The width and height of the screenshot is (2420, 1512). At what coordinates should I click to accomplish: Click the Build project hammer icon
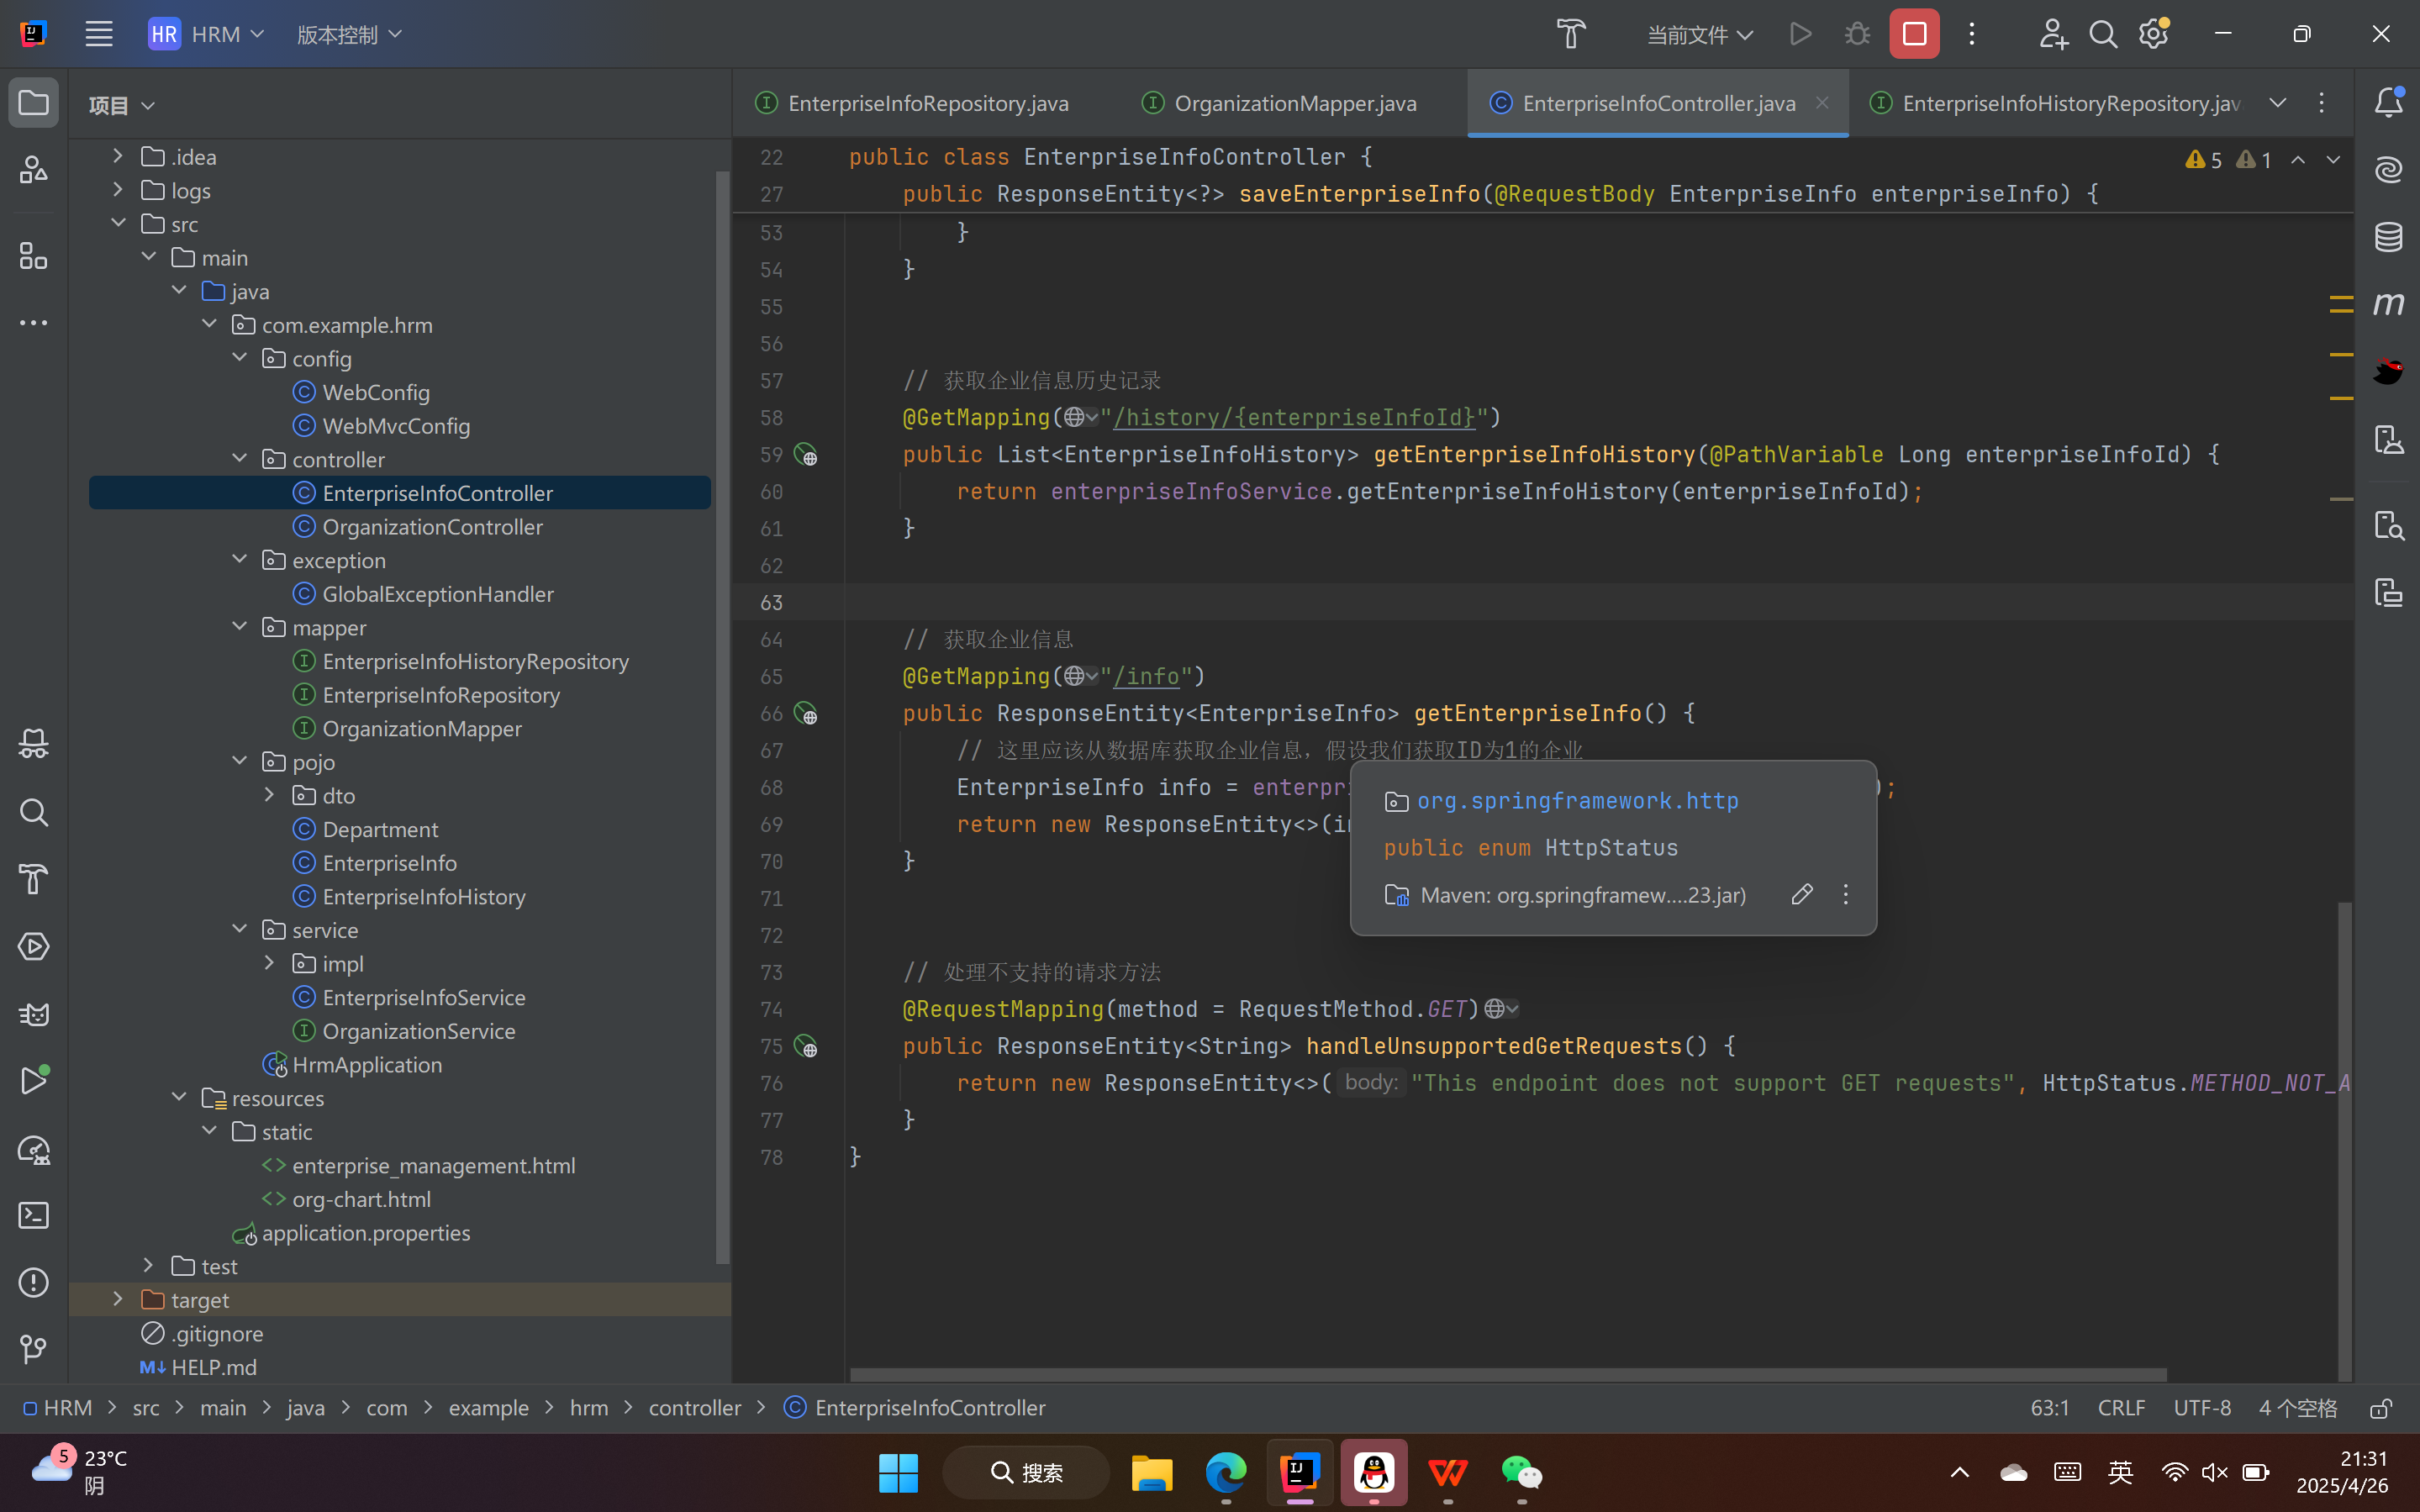point(1571,34)
